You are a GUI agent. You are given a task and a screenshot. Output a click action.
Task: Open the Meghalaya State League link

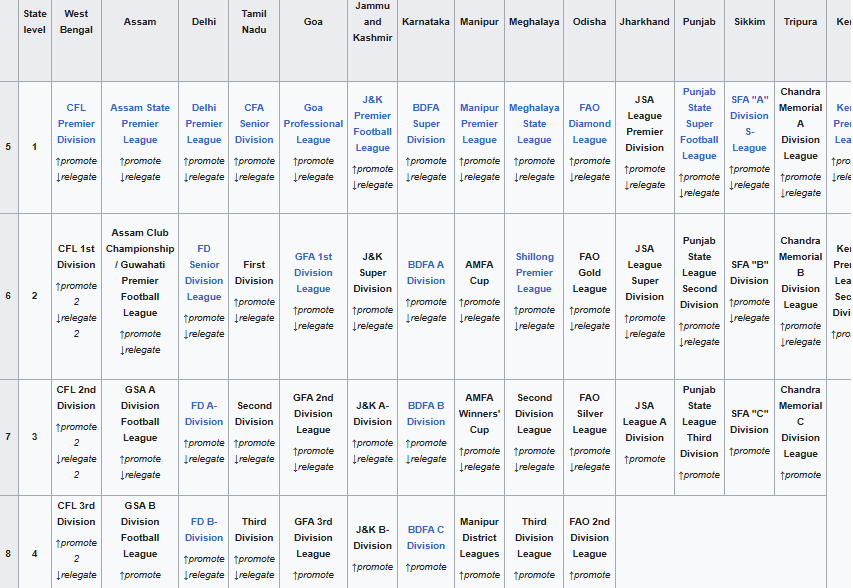(x=534, y=123)
